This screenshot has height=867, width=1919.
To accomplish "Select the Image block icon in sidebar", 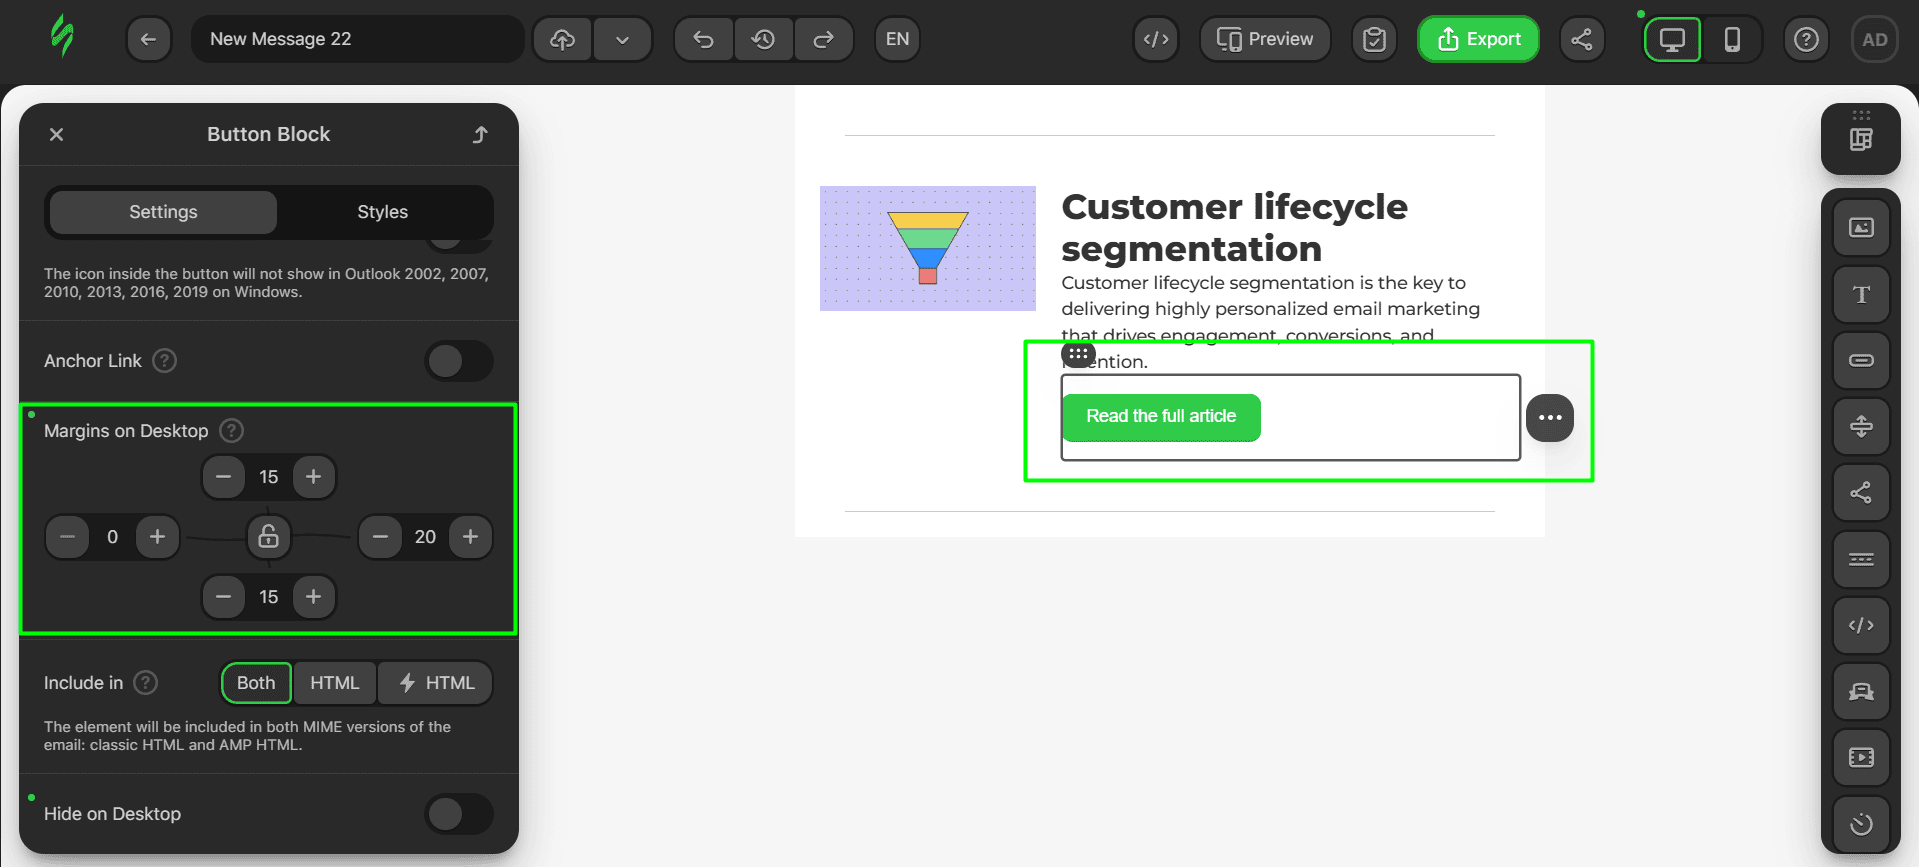I will (1861, 228).
